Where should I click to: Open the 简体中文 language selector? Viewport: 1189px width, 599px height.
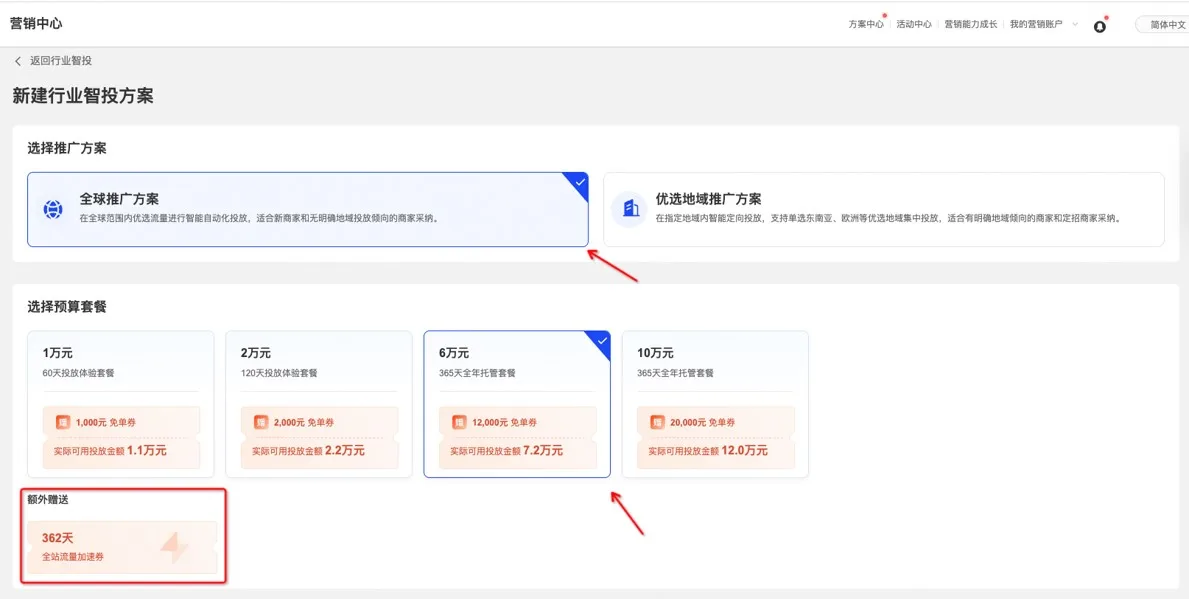tap(1164, 25)
